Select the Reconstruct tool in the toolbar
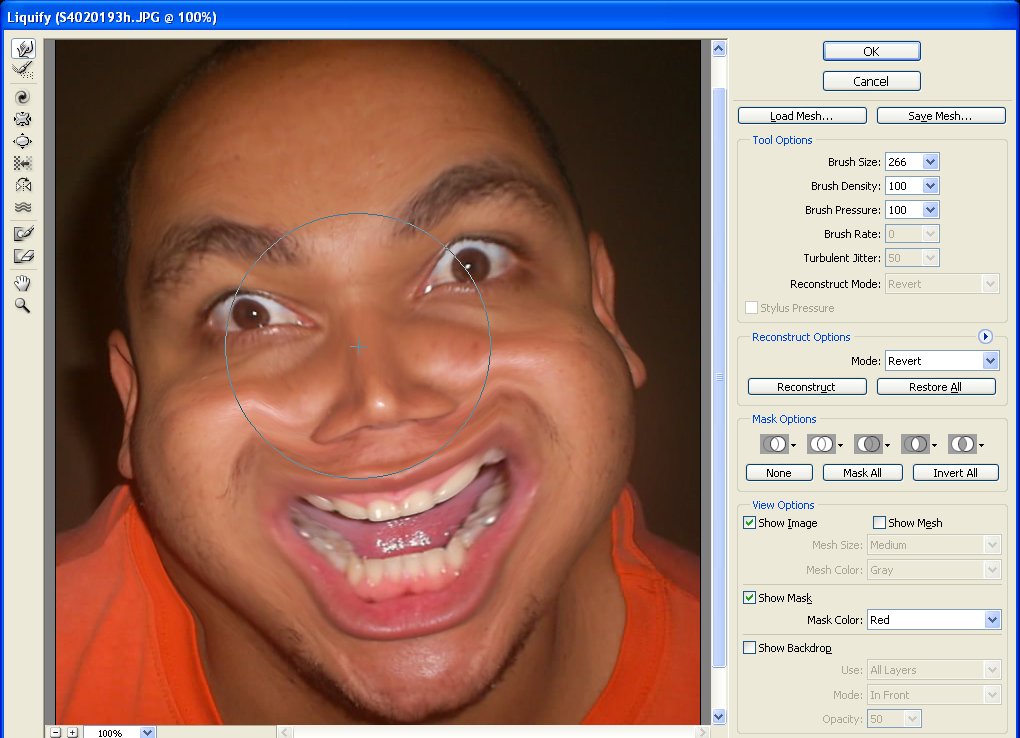Screen dimensions: 1020x738 click(x=23, y=70)
